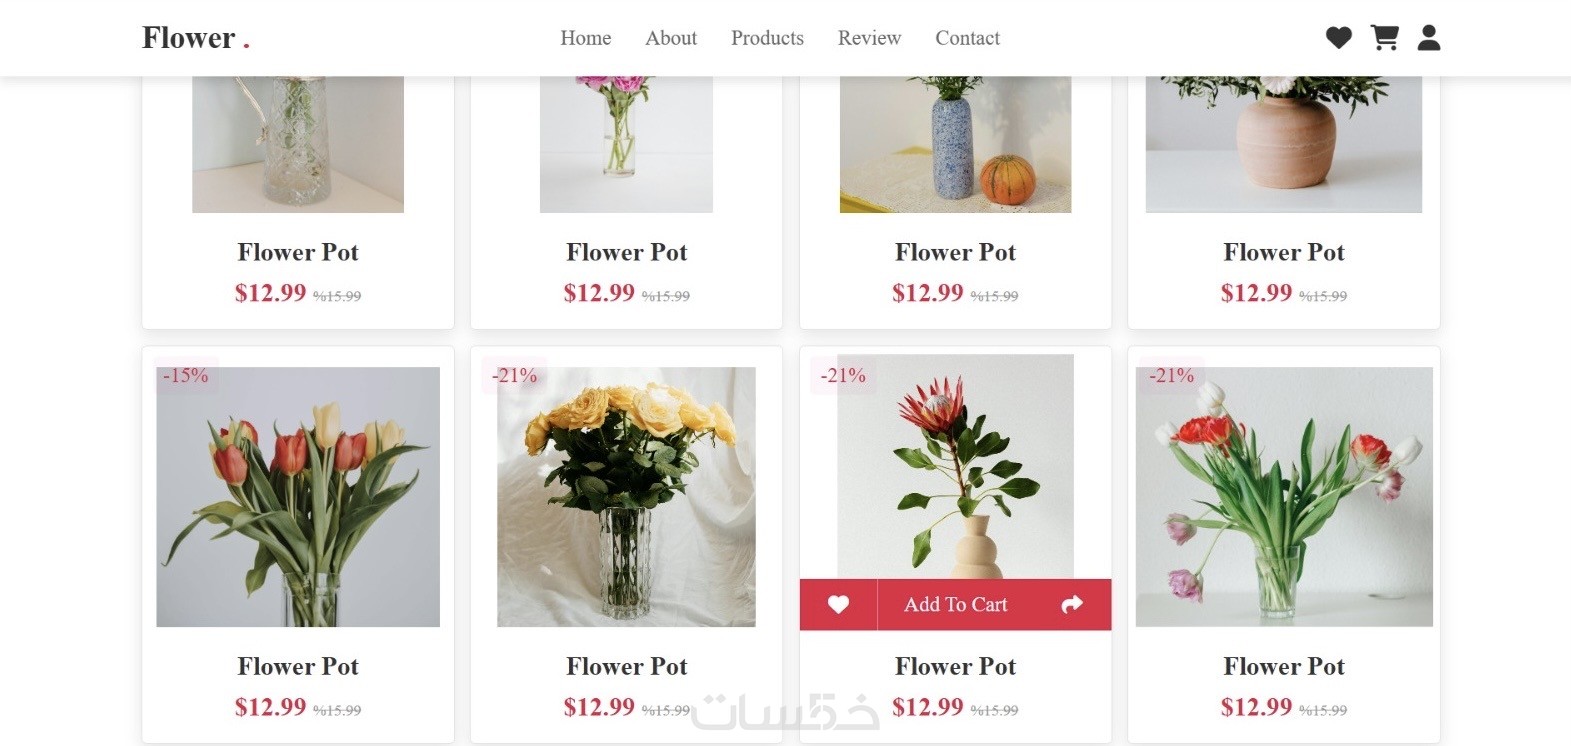Open the Contact menu item
Image resolution: width=1571 pixels, height=746 pixels.
point(967,38)
